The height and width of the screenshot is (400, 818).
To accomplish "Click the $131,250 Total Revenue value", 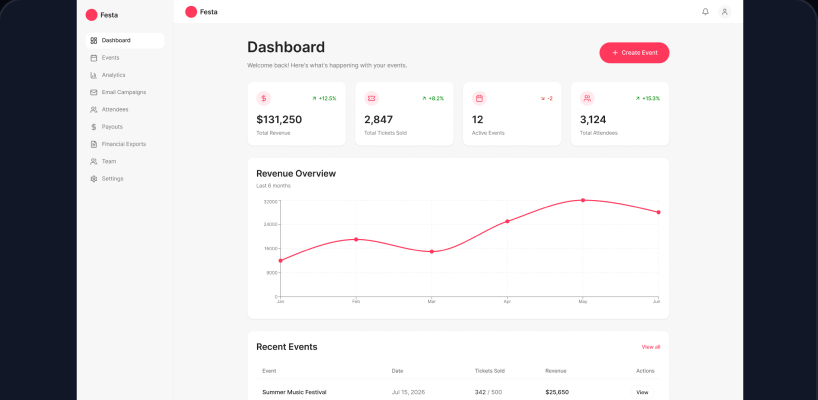I will 279,119.
